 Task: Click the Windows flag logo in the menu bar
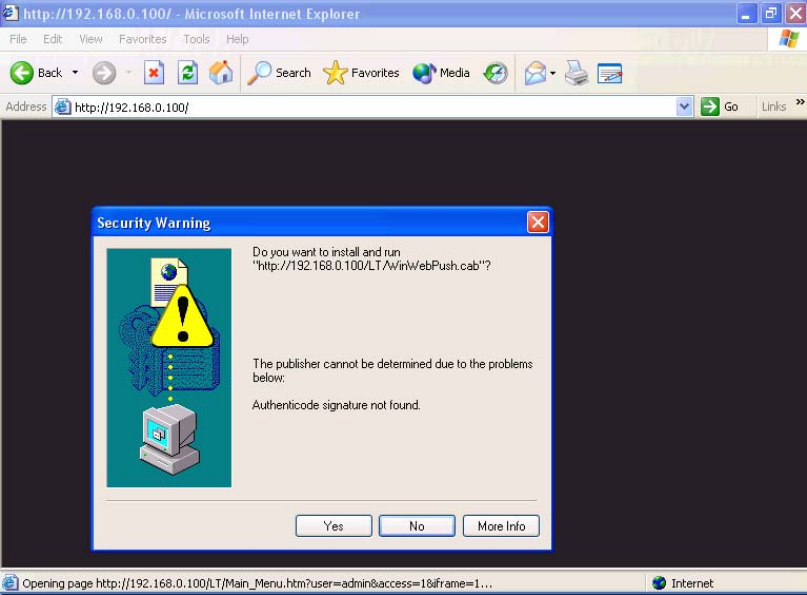coord(788,39)
